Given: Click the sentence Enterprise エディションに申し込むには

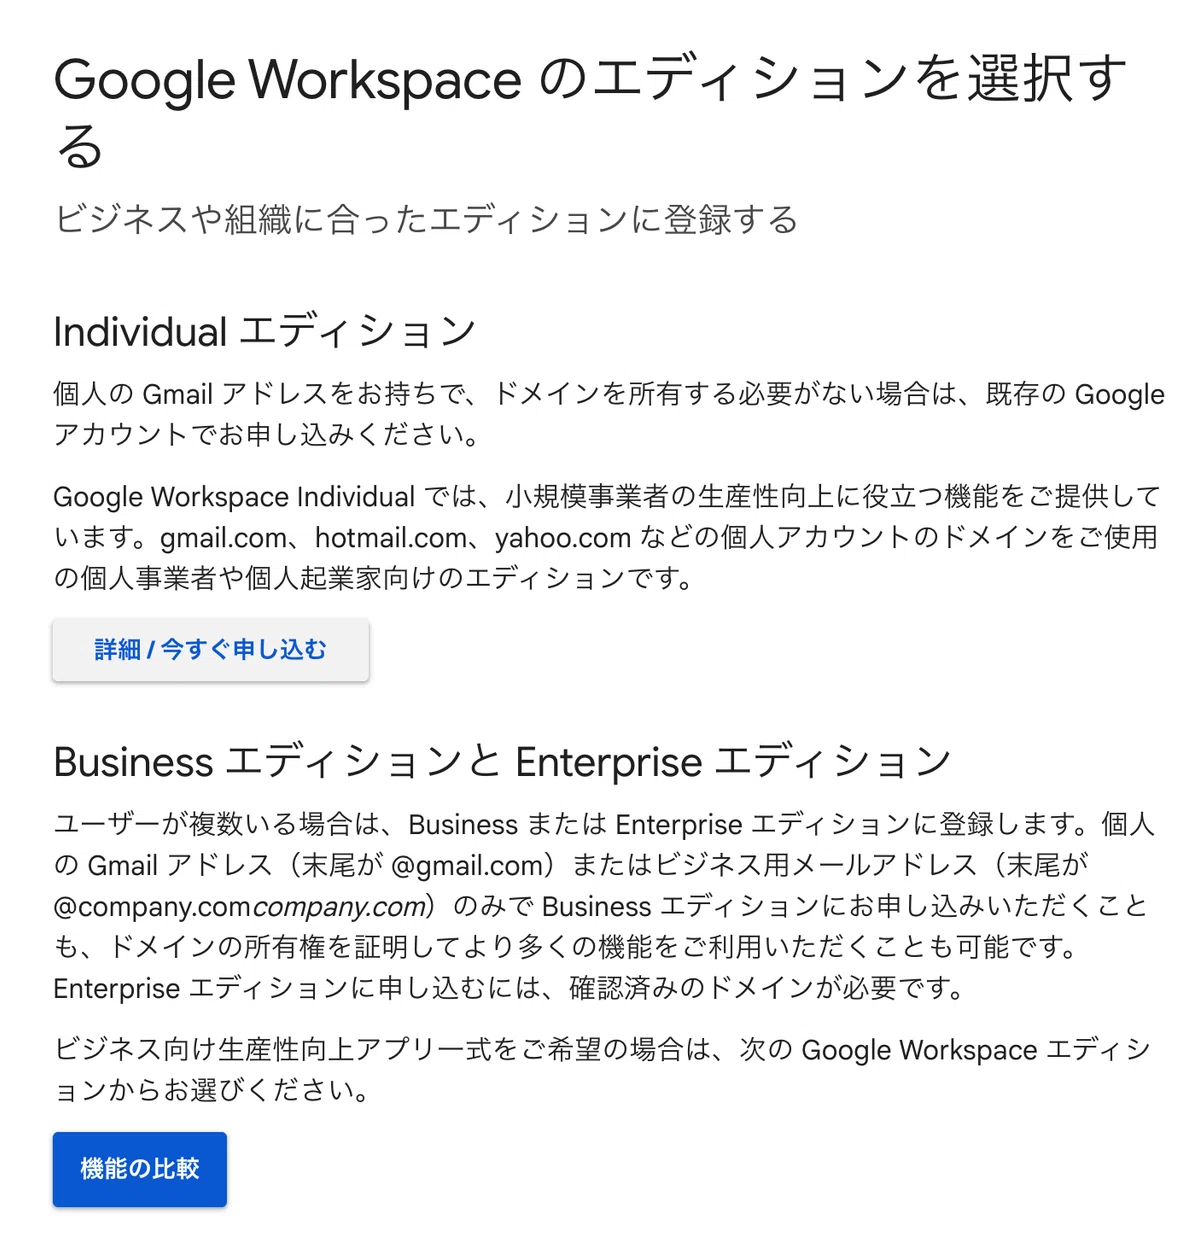Looking at the screenshot, I should pos(512,989).
